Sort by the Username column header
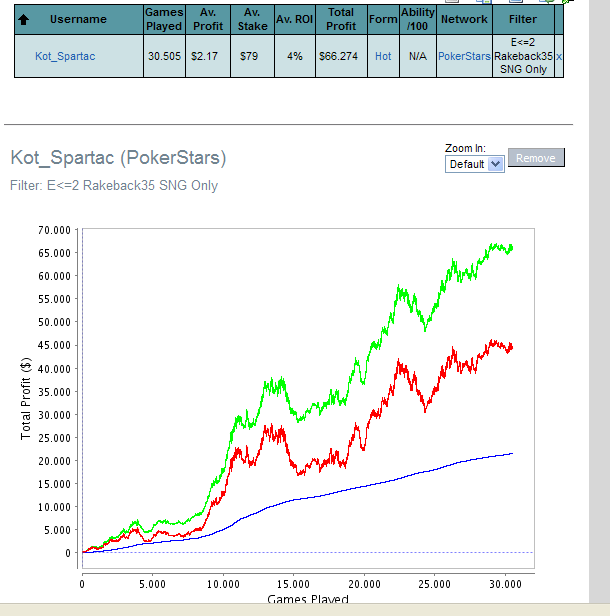The height and width of the screenshot is (616, 610). click(78, 19)
